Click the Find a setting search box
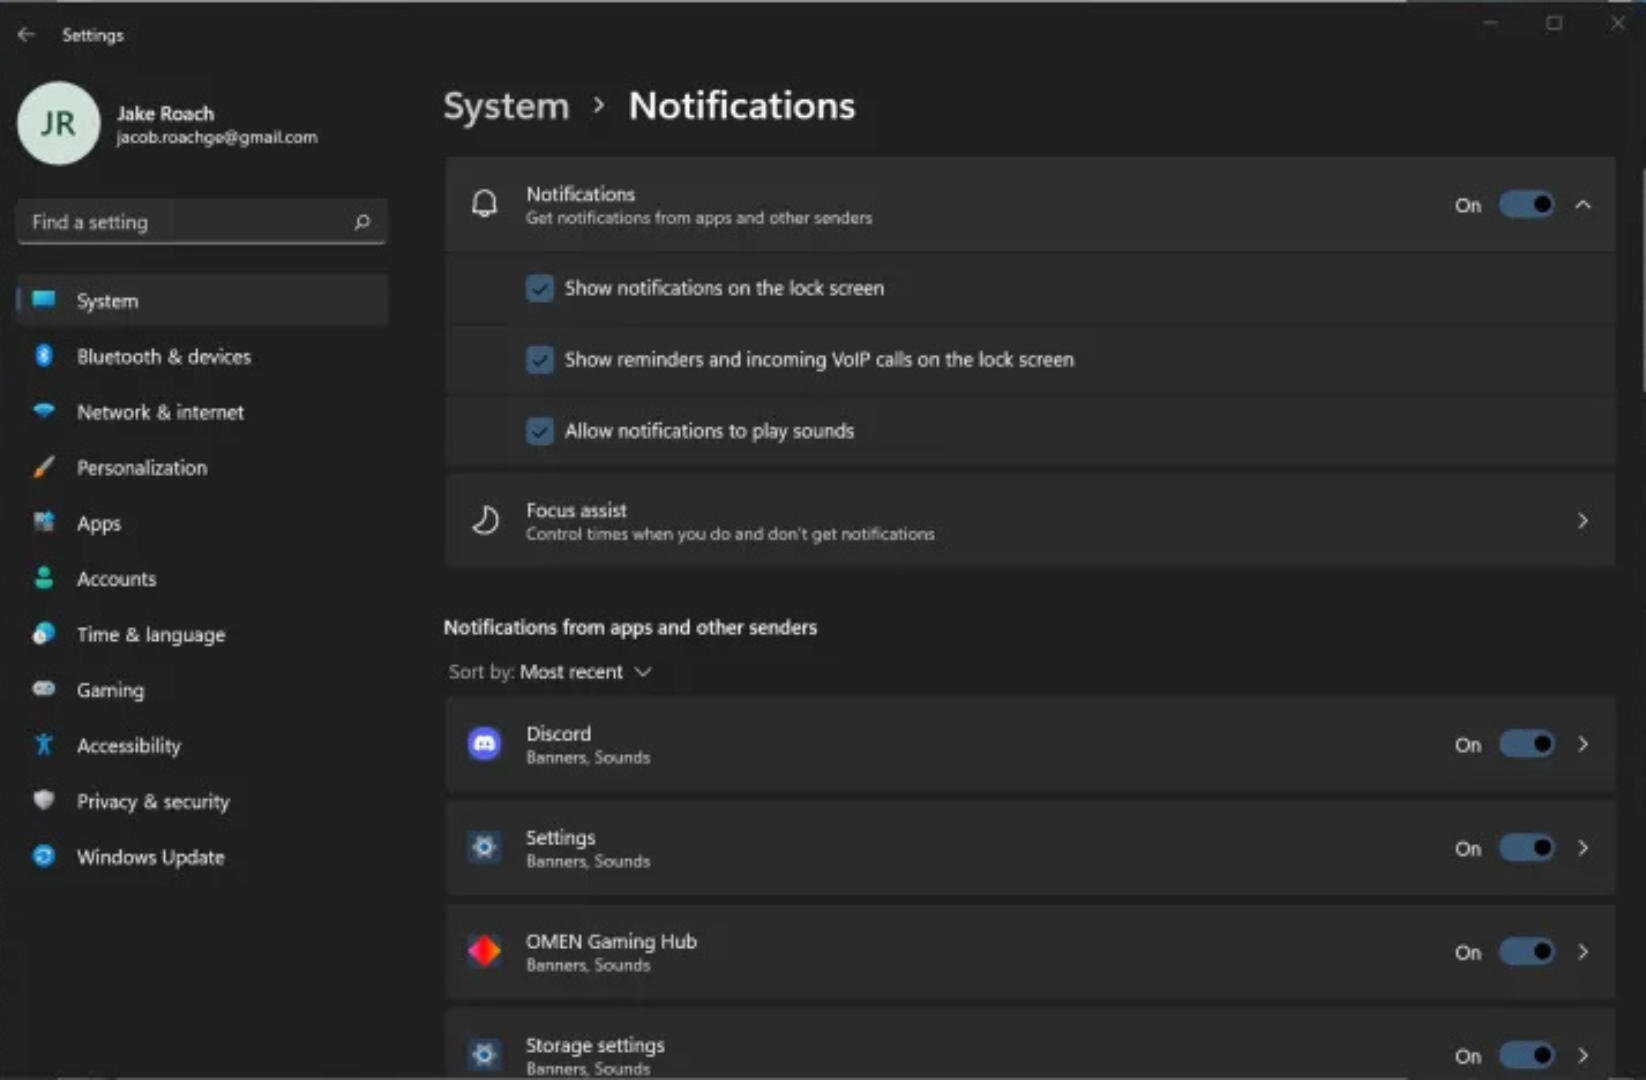 [185, 222]
